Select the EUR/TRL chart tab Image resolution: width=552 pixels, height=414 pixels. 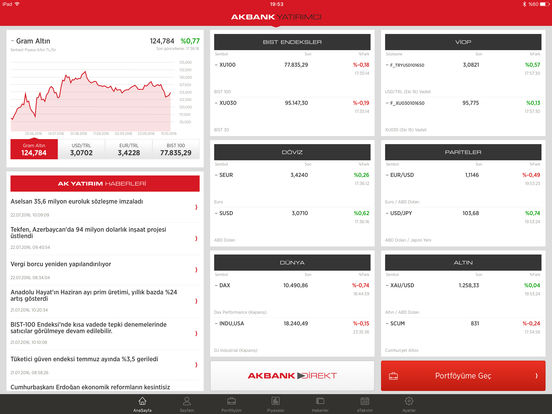pyautogui.click(x=129, y=149)
